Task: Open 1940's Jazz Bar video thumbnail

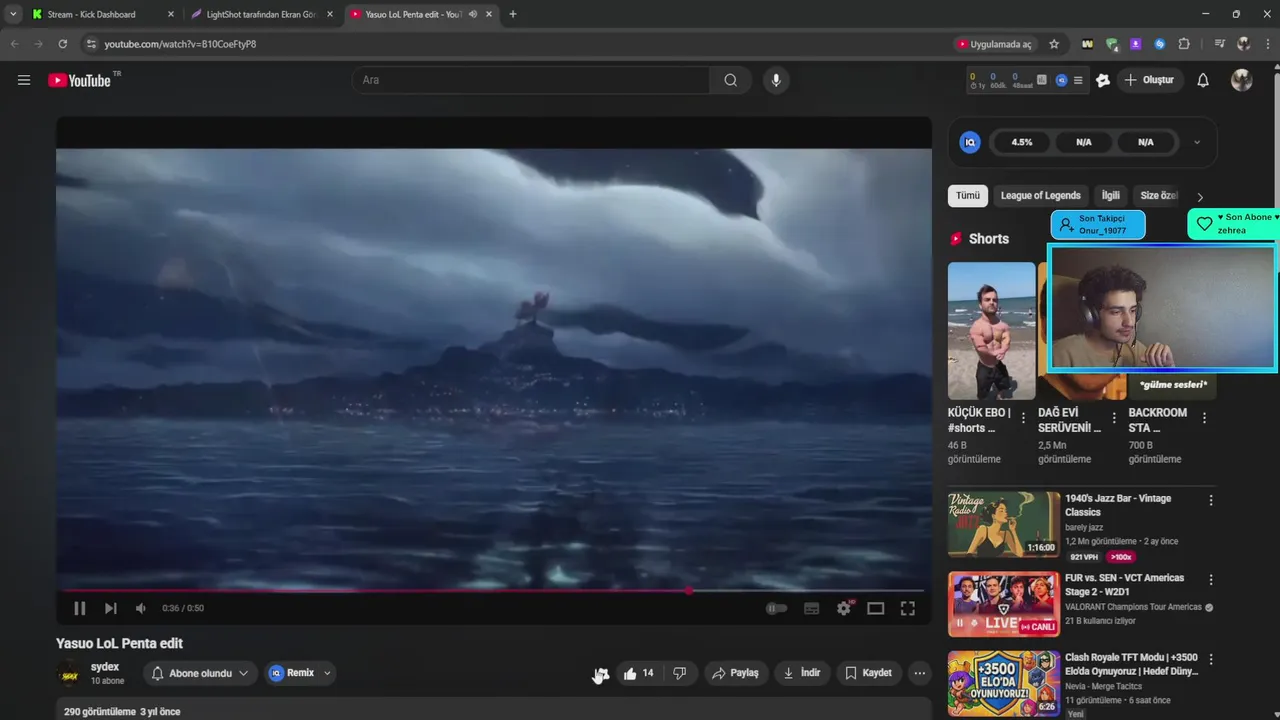Action: click(1004, 523)
